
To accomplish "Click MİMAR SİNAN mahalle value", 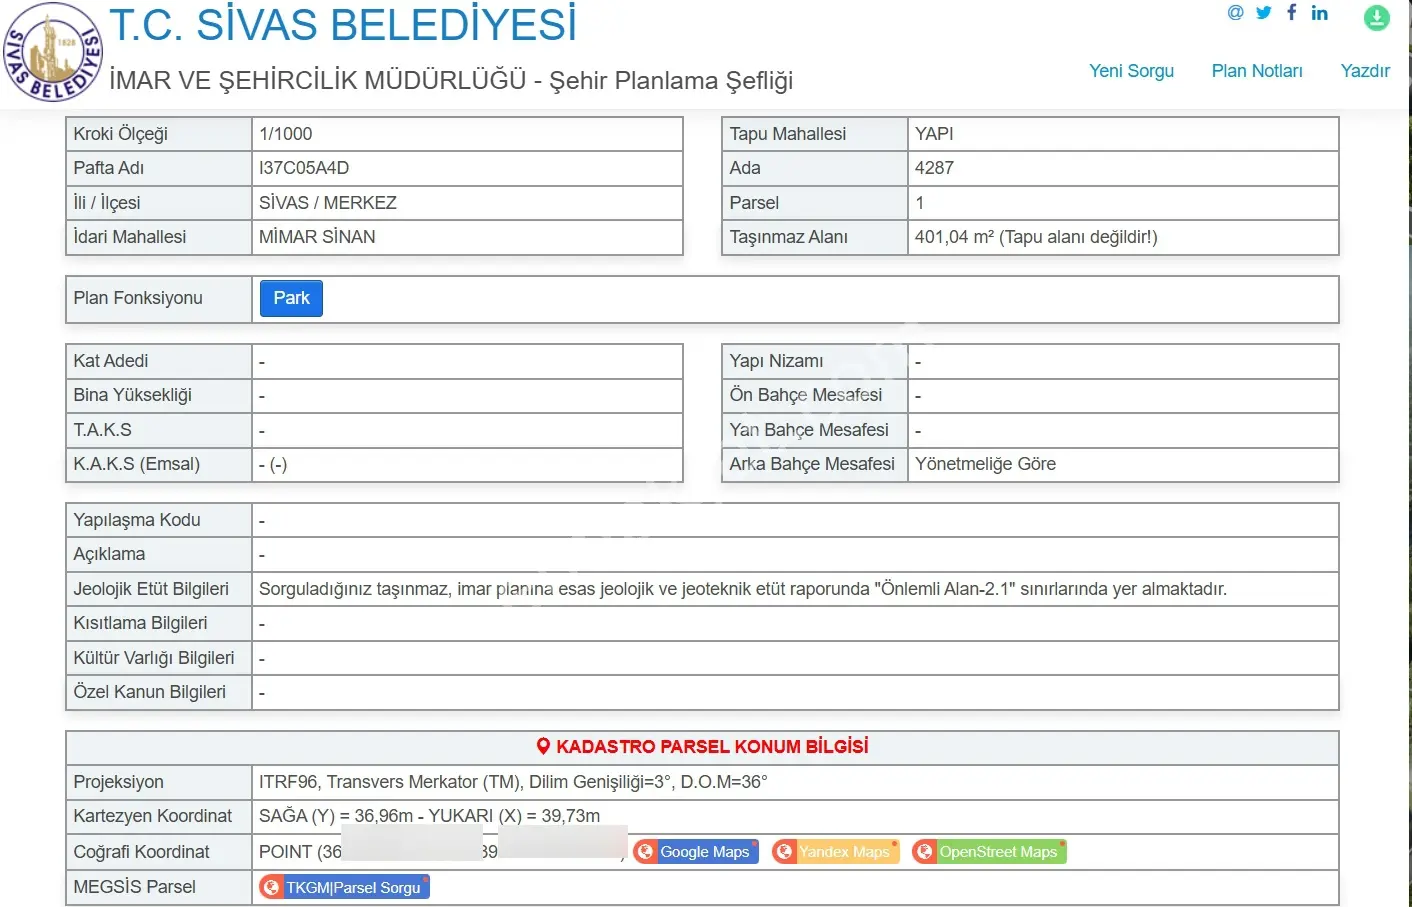I will [317, 237].
